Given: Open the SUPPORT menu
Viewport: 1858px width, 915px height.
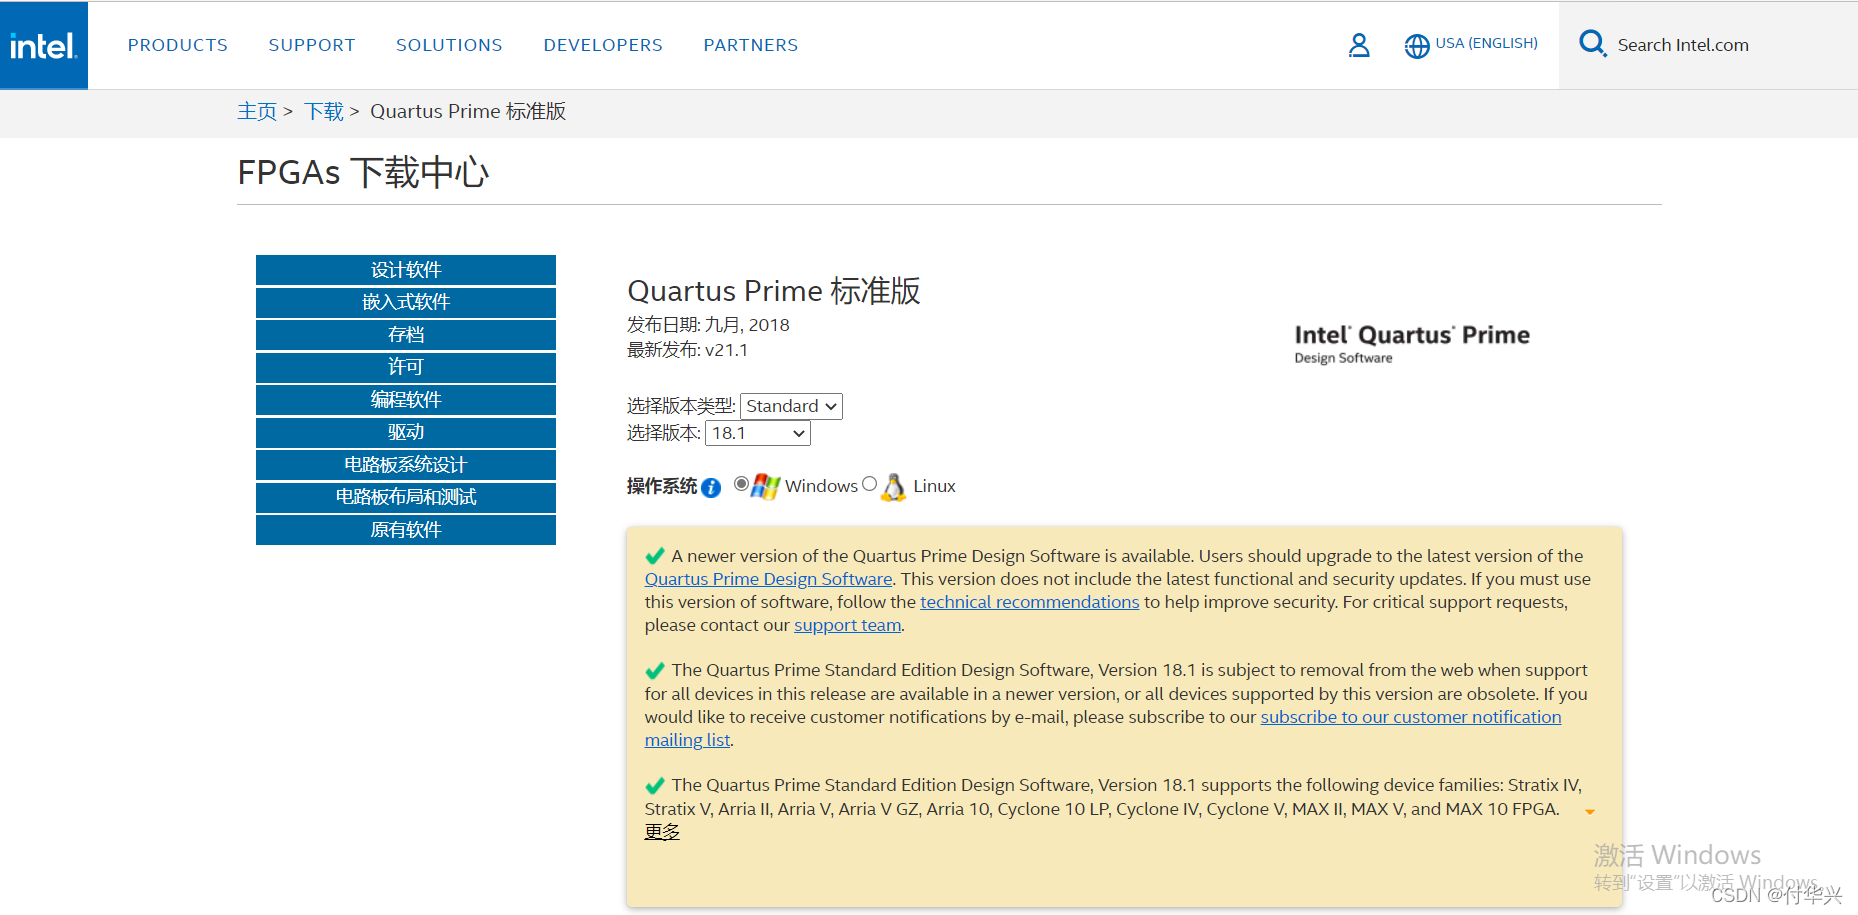Looking at the screenshot, I should (312, 45).
